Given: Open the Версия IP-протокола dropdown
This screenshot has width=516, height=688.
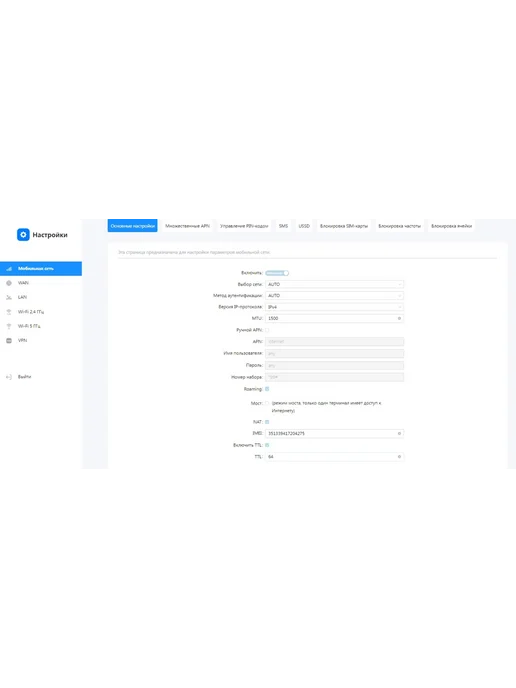Looking at the screenshot, I should pyautogui.click(x=334, y=307).
